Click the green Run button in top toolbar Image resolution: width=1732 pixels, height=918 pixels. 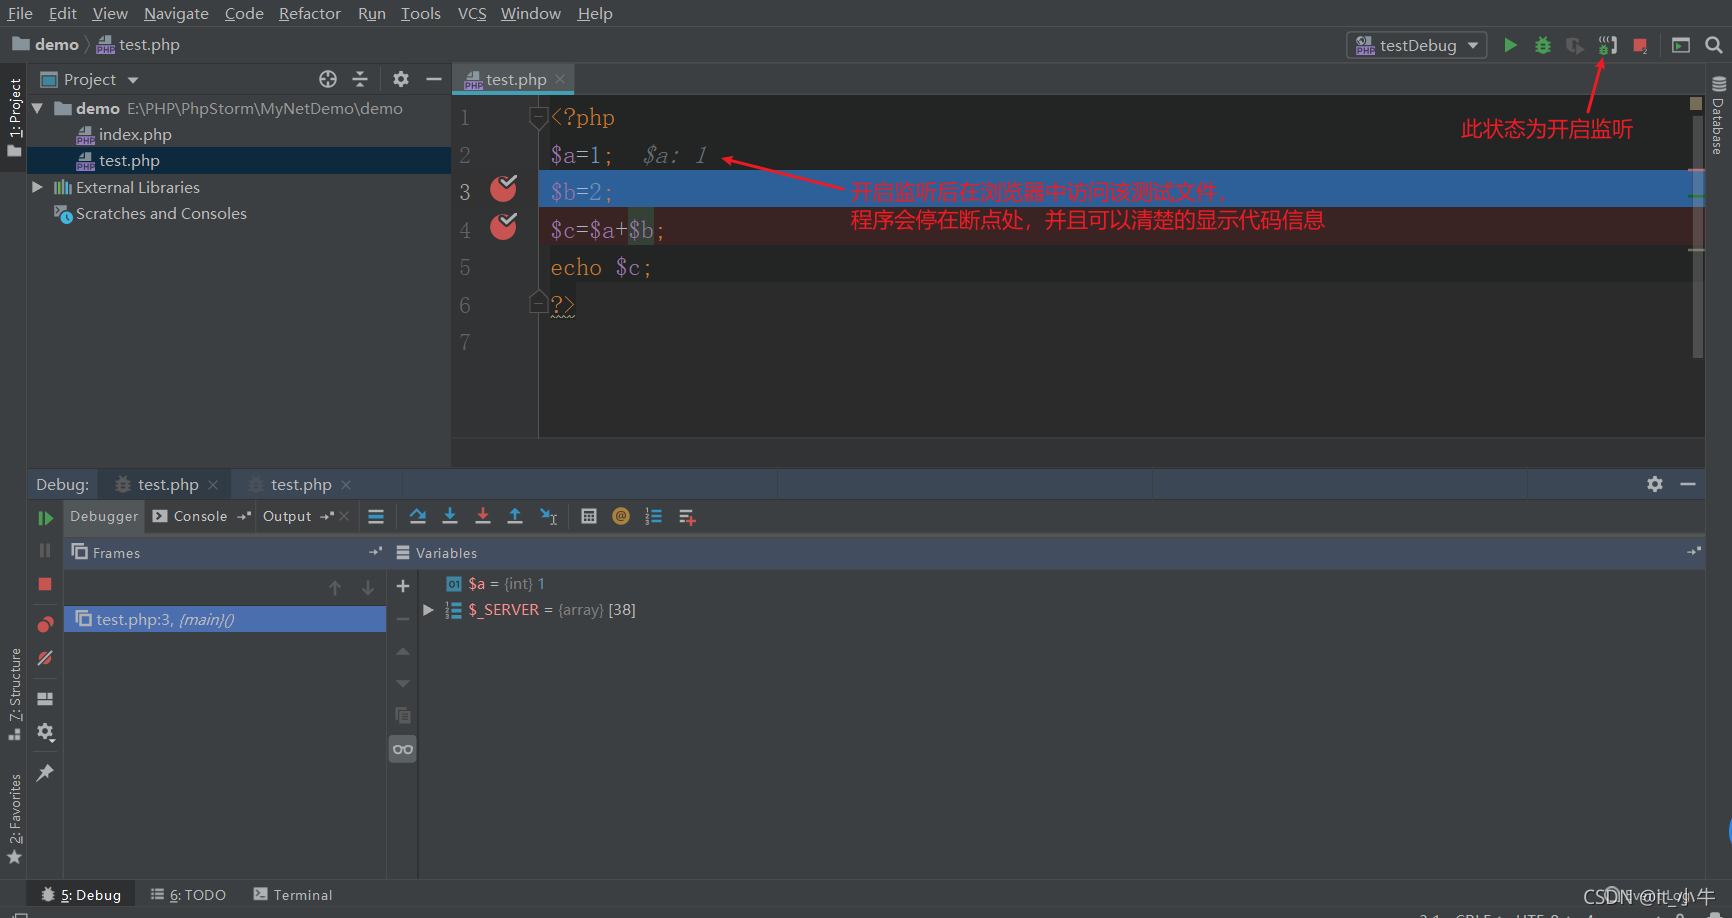pos(1510,45)
